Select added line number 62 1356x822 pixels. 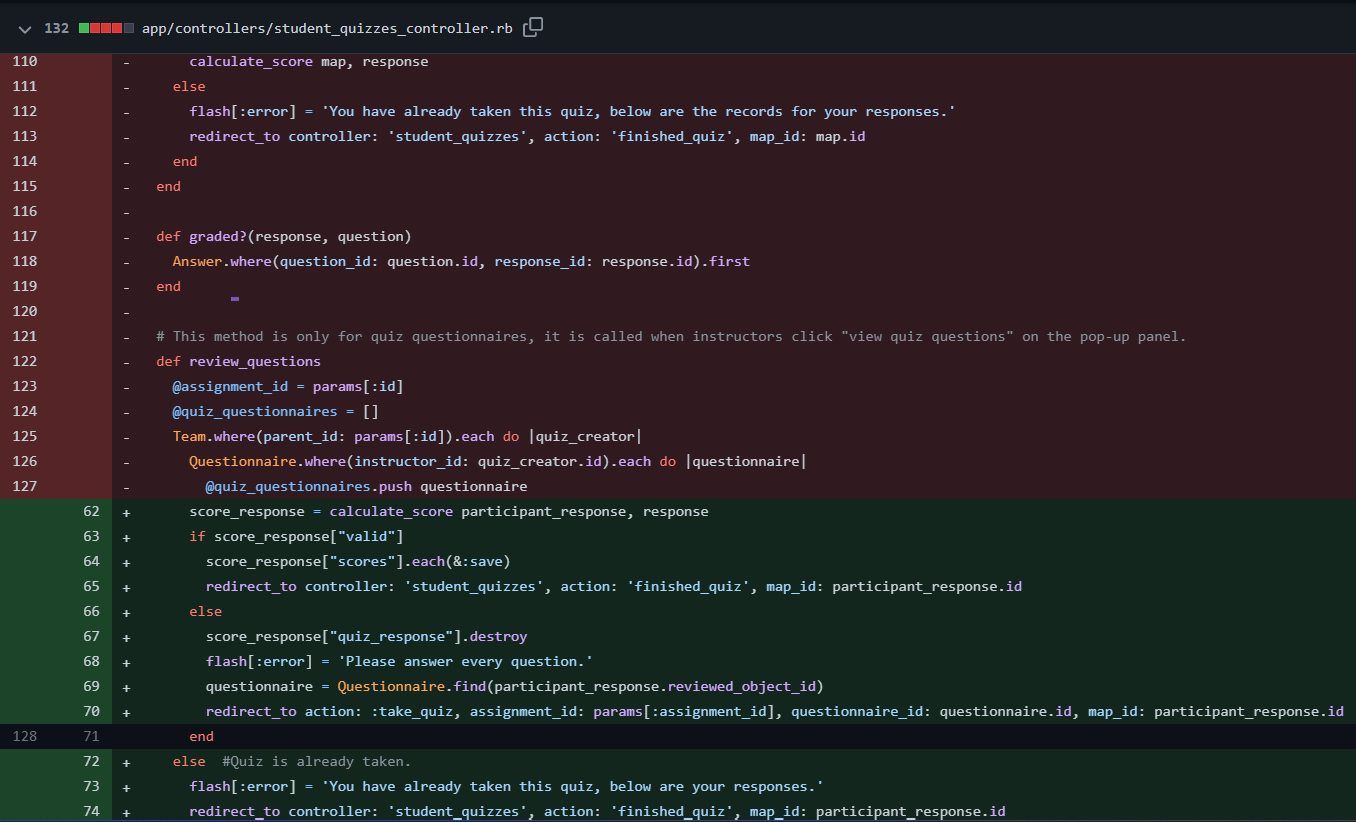pyautogui.click(x=90, y=511)
